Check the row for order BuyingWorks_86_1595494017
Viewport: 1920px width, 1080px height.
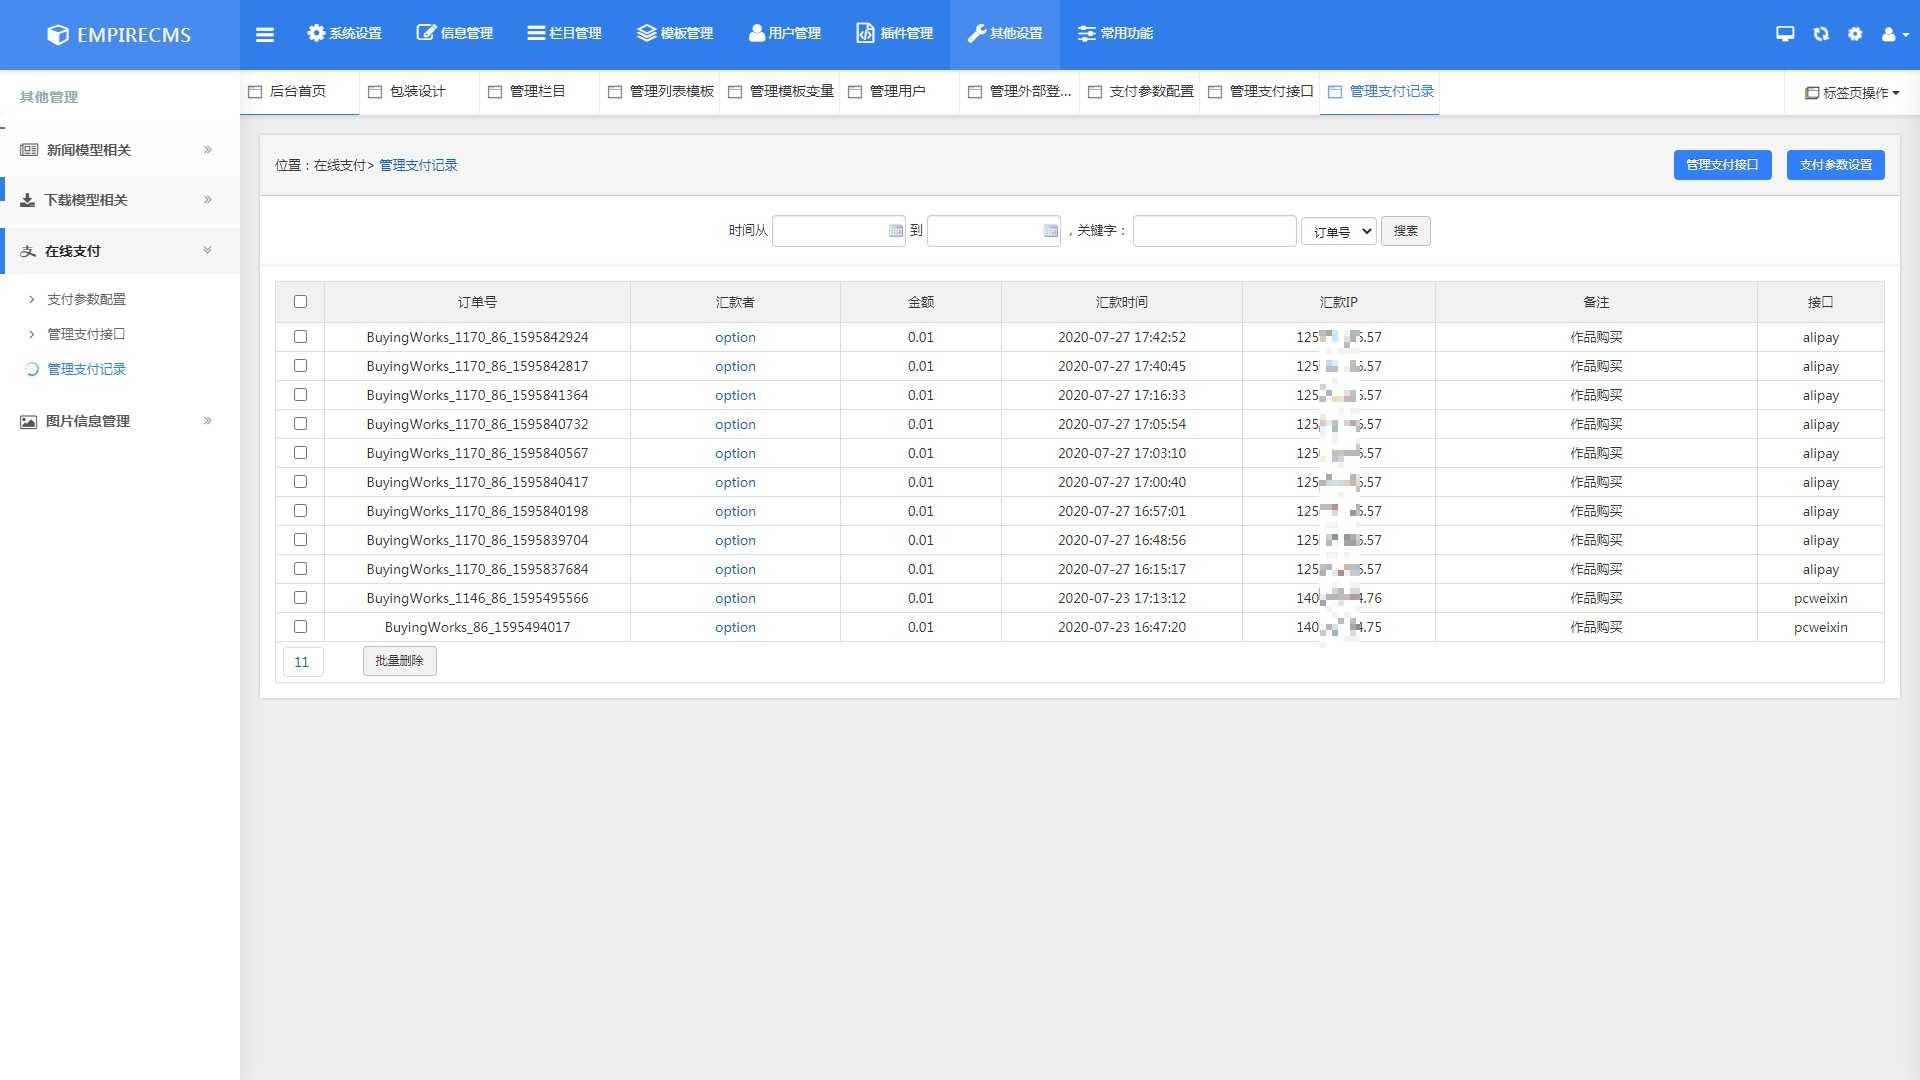click(300, 627)
